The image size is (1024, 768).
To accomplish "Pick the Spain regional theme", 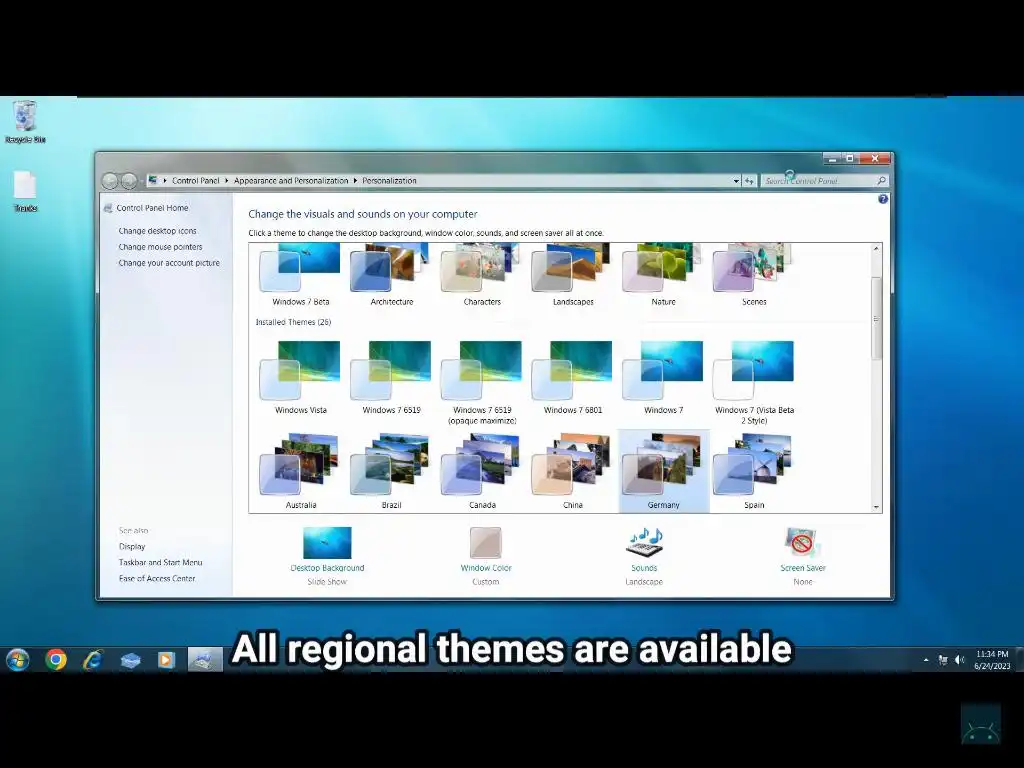I will click(x=754, y=471).
